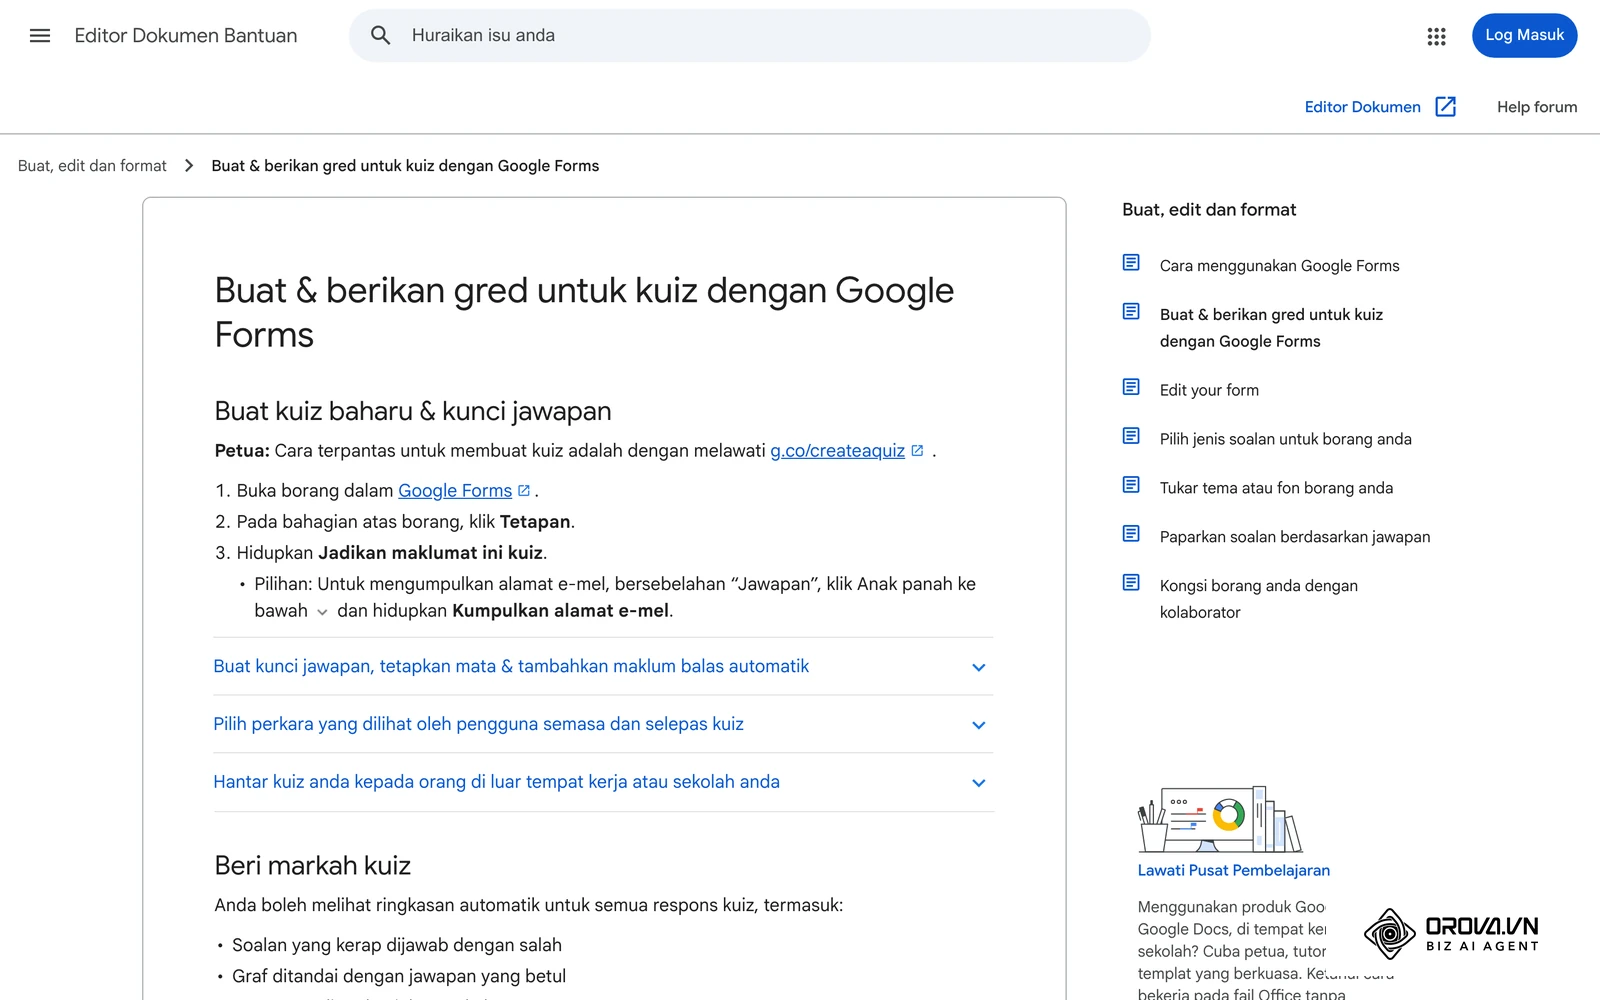This screenshot has height=1000, width=1600.
Task: Expand Buat kunci jawapan section chevron
Action: click(x=979, y=667)
